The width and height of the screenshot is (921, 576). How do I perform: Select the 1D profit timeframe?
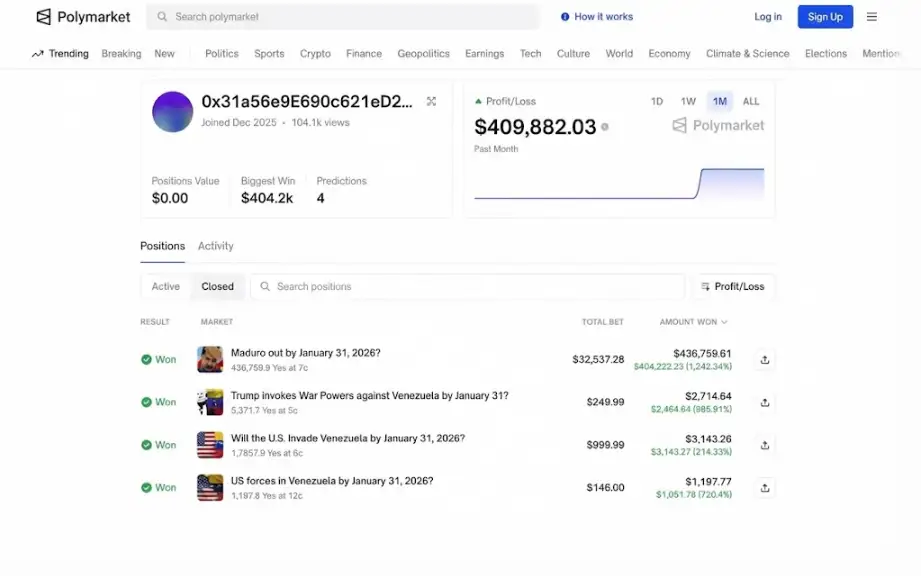point(657,101)
